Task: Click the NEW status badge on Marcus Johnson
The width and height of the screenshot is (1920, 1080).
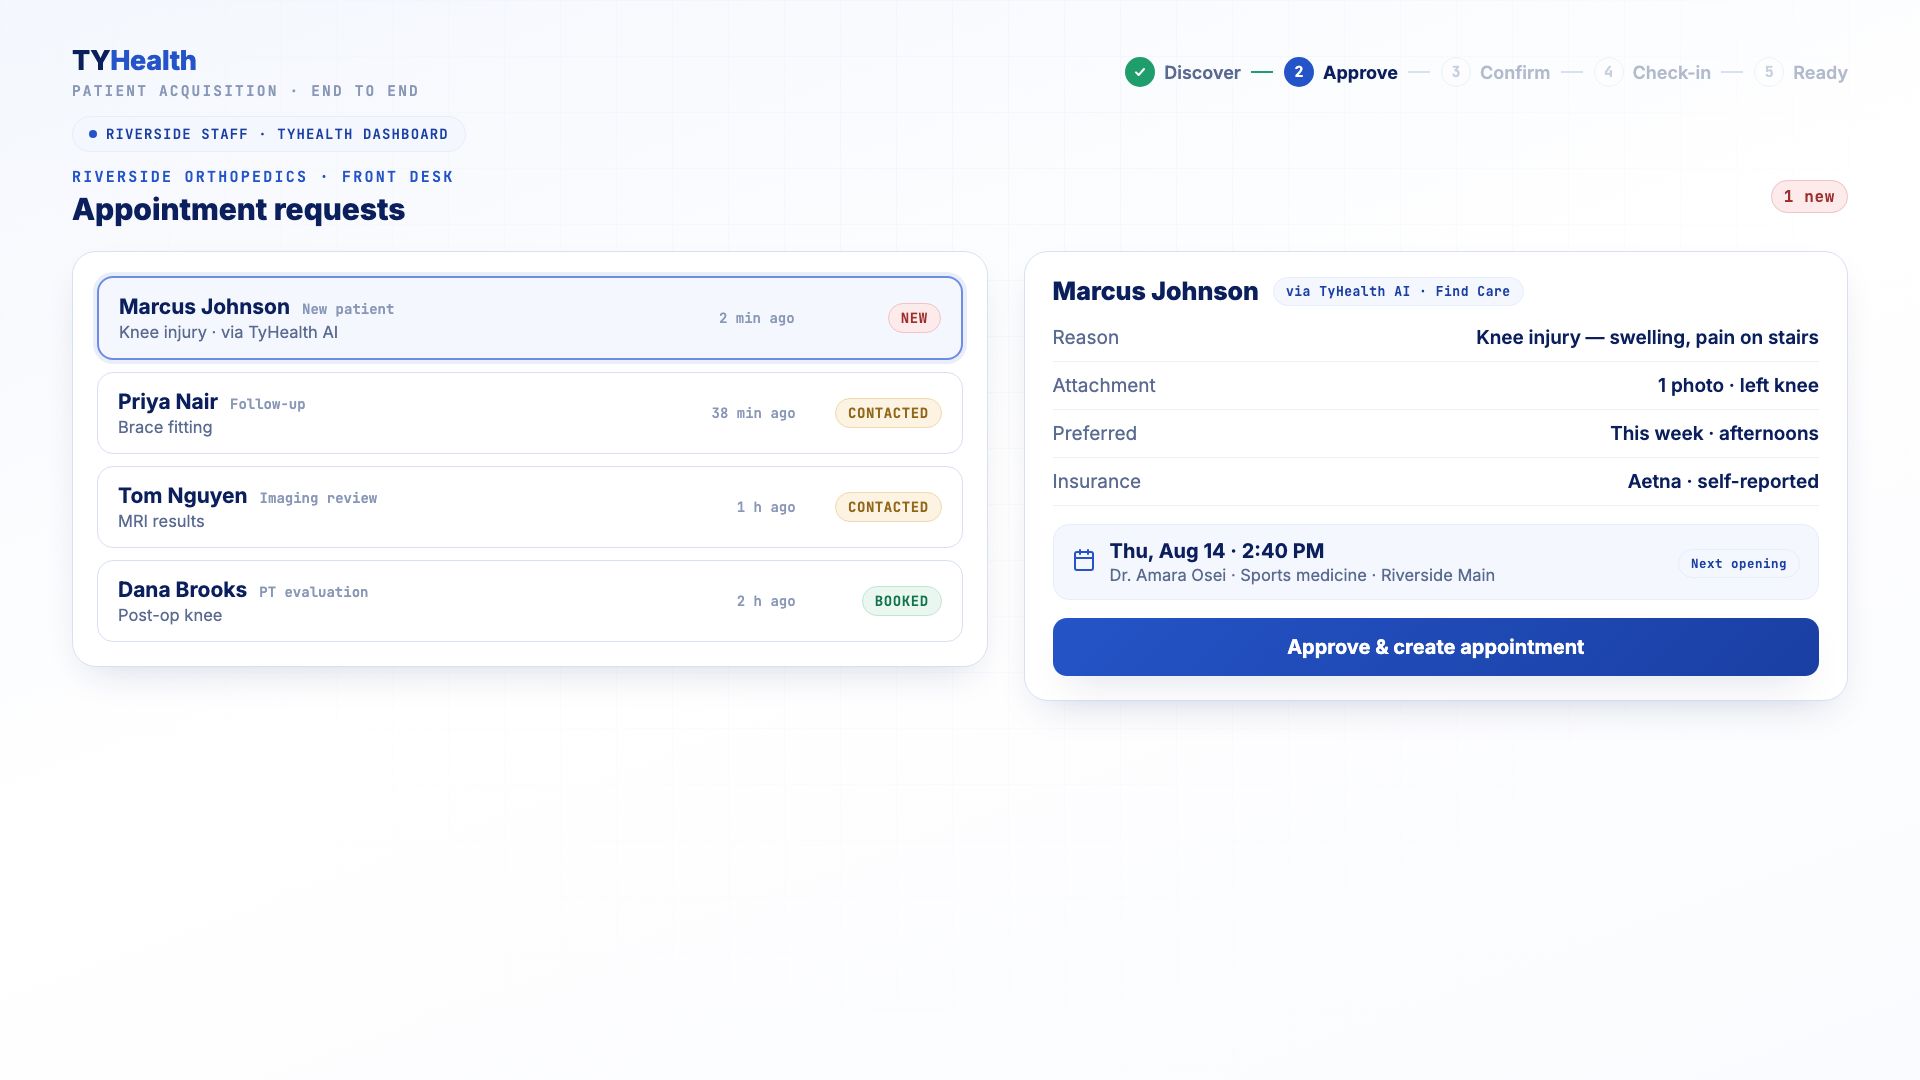Action: point(914,318)
